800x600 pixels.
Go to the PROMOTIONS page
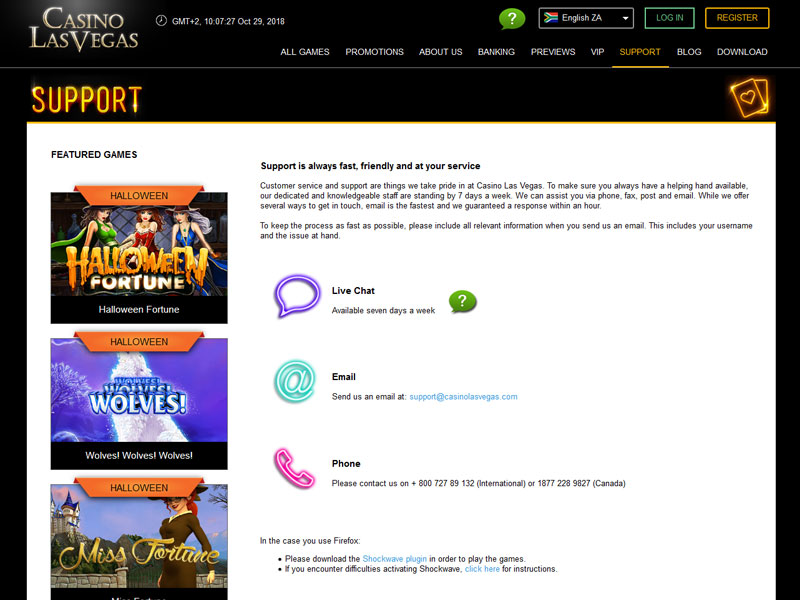pyautogui.click(x=374, y=52)
